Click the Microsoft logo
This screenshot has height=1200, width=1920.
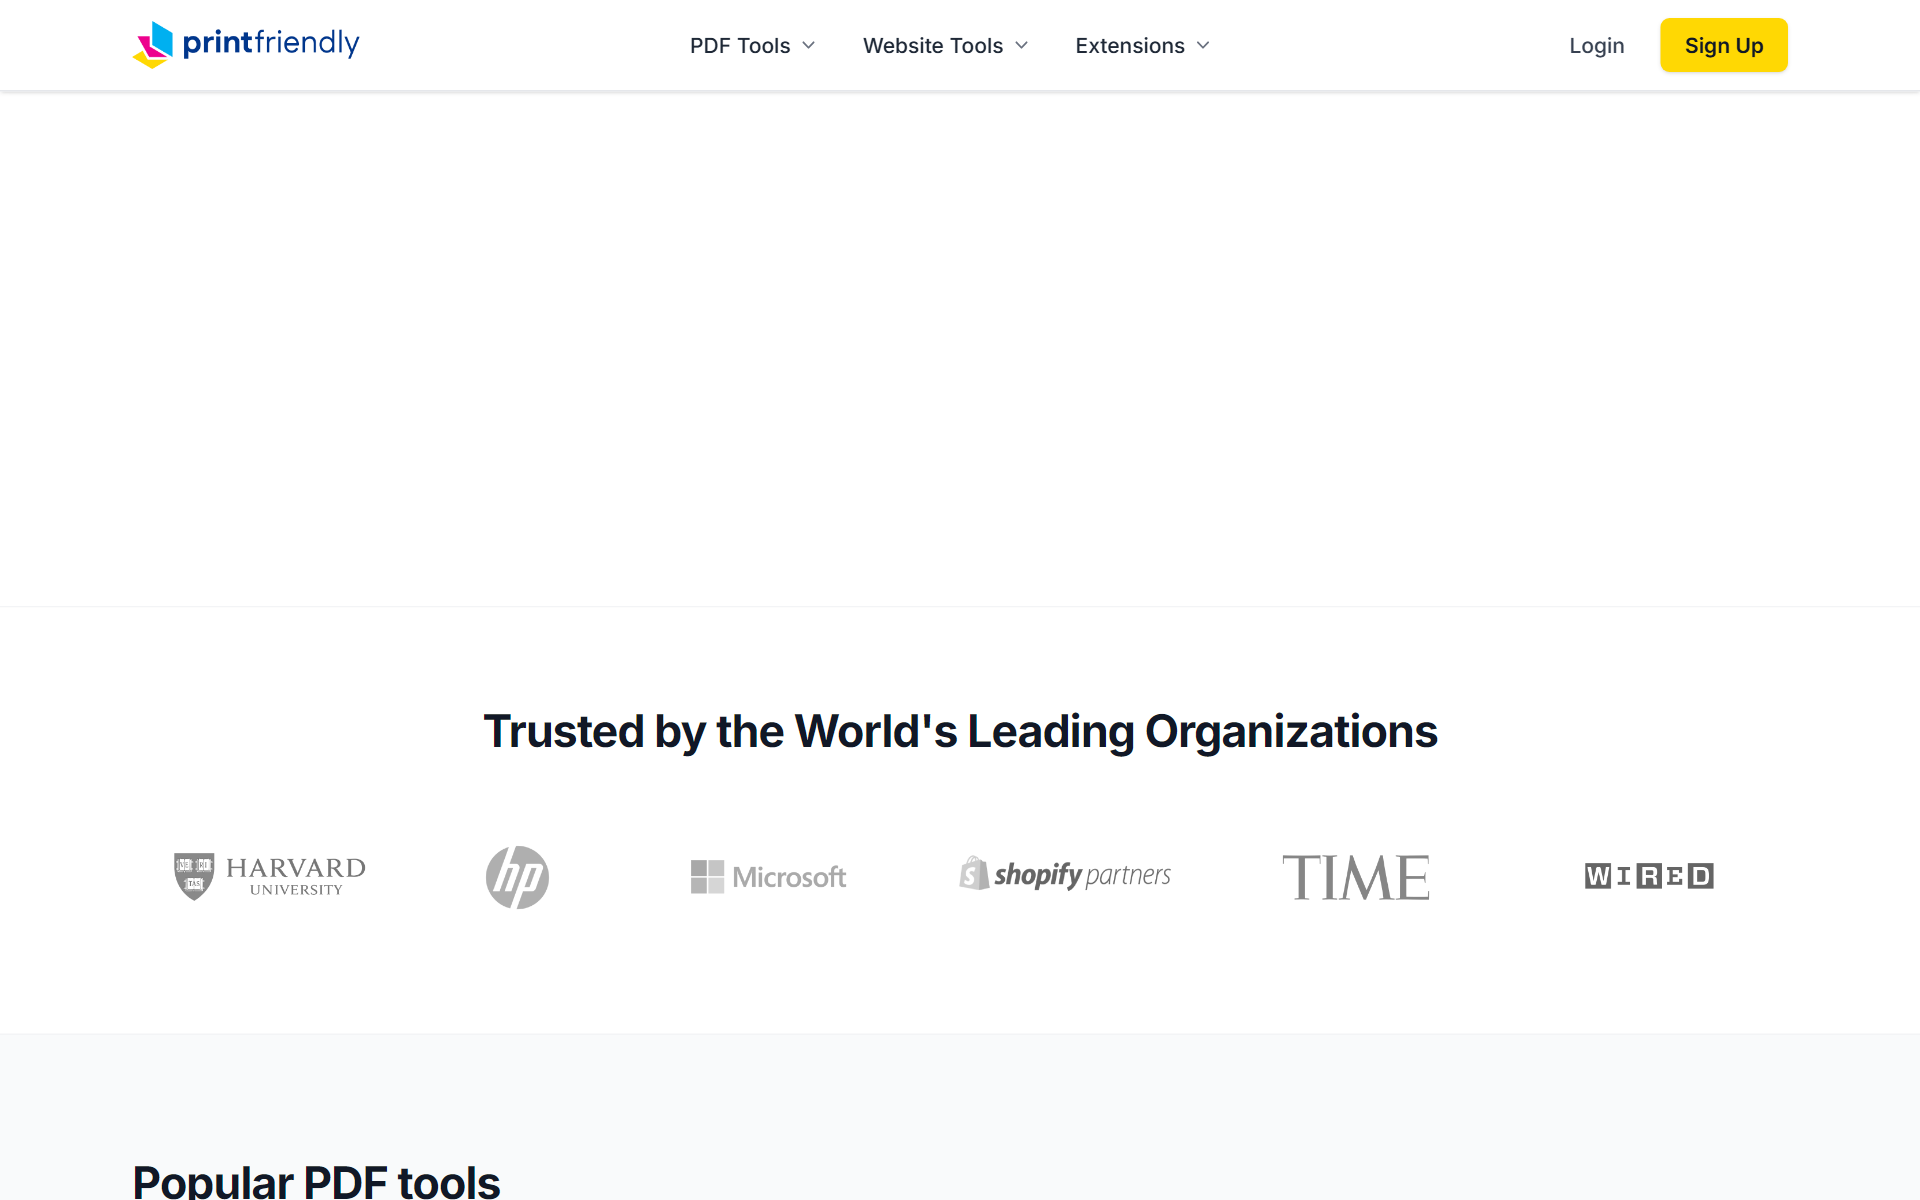point(768,877)
